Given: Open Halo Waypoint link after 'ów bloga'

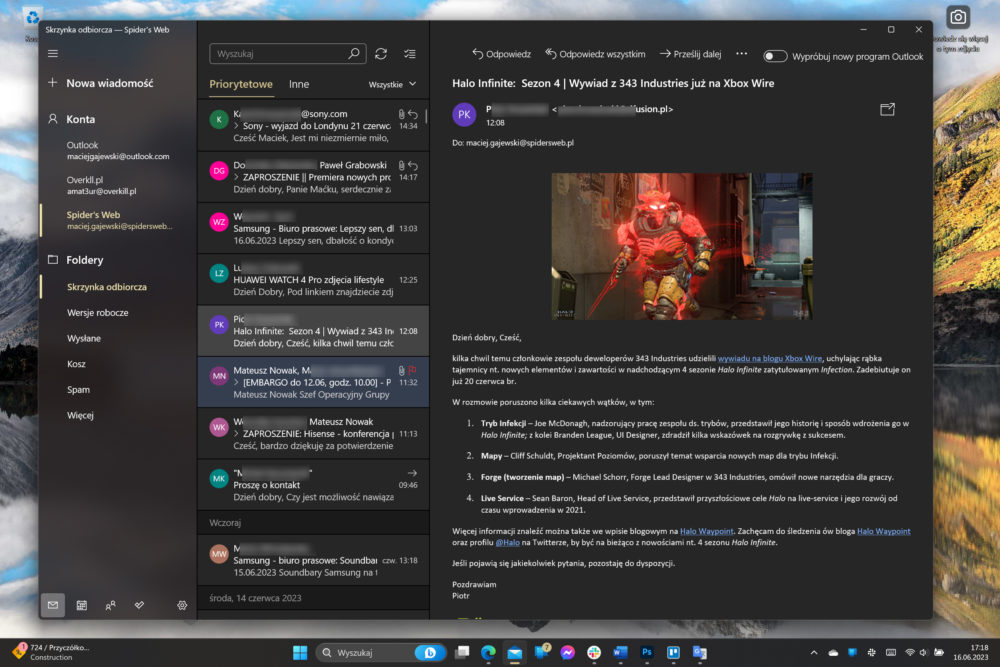Looking at the screenshot, I should (883, 531).
